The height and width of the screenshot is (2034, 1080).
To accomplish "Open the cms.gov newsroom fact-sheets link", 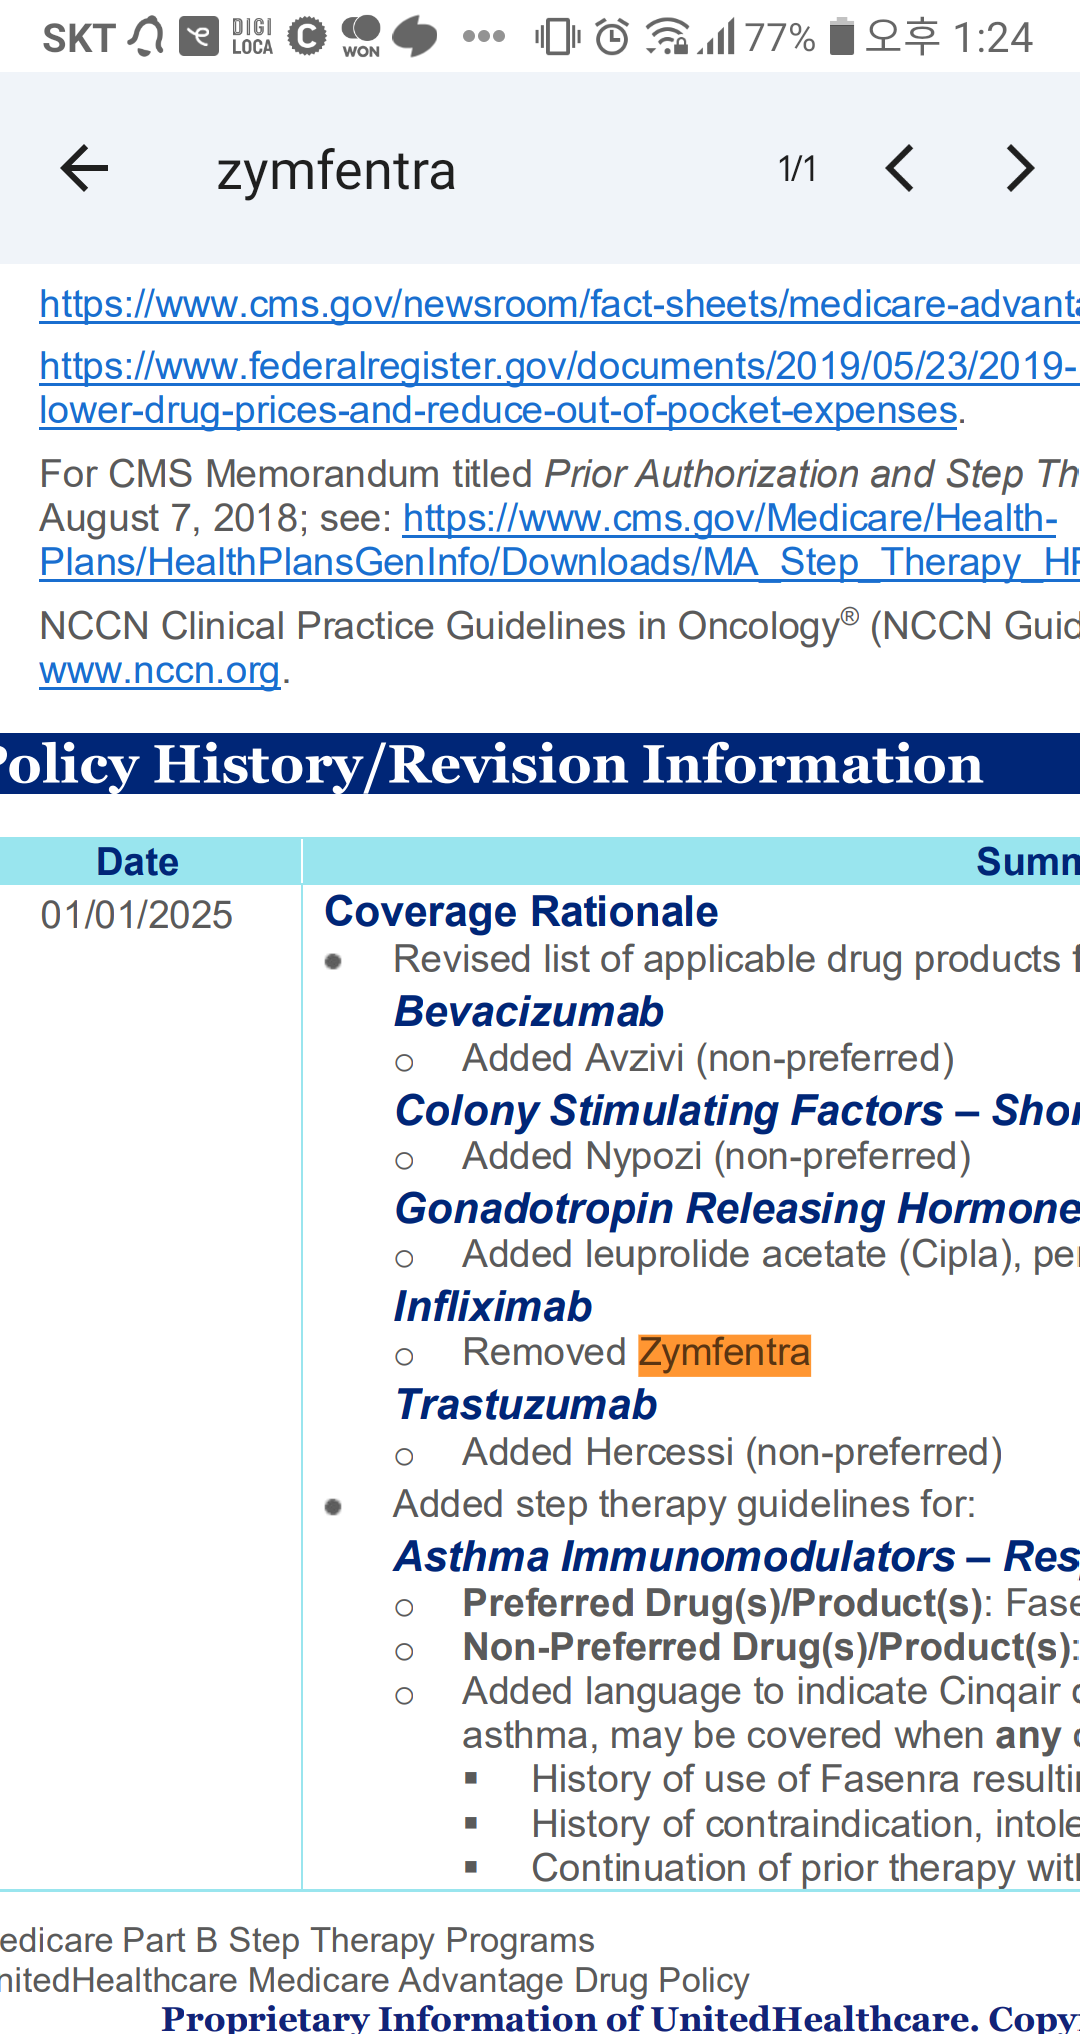I will (560, 303).
